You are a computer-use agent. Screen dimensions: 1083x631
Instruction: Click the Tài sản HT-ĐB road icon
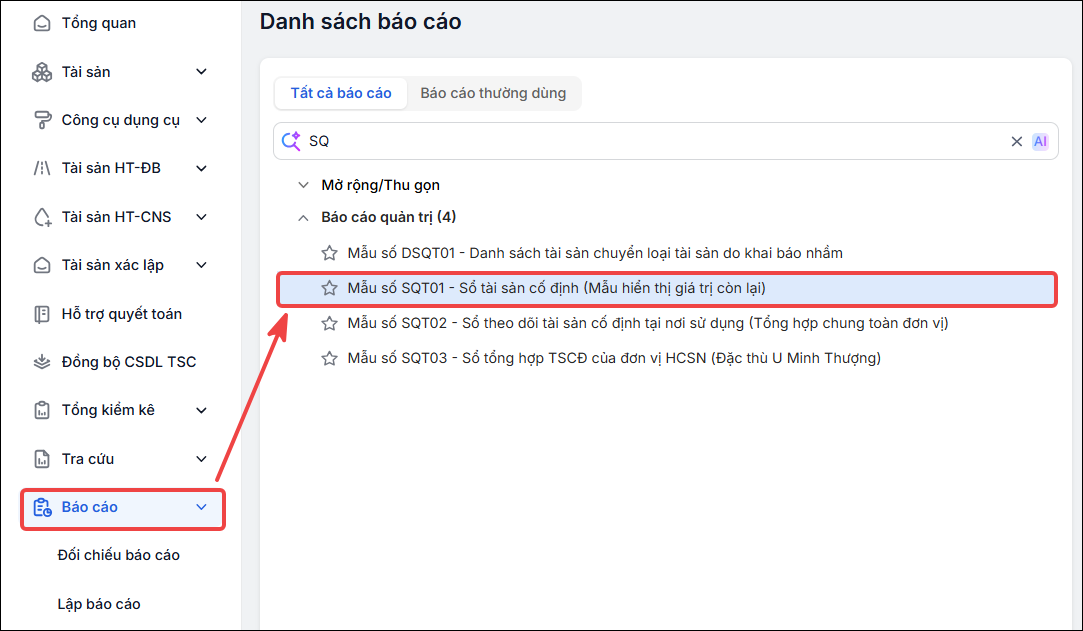(42, 168)
